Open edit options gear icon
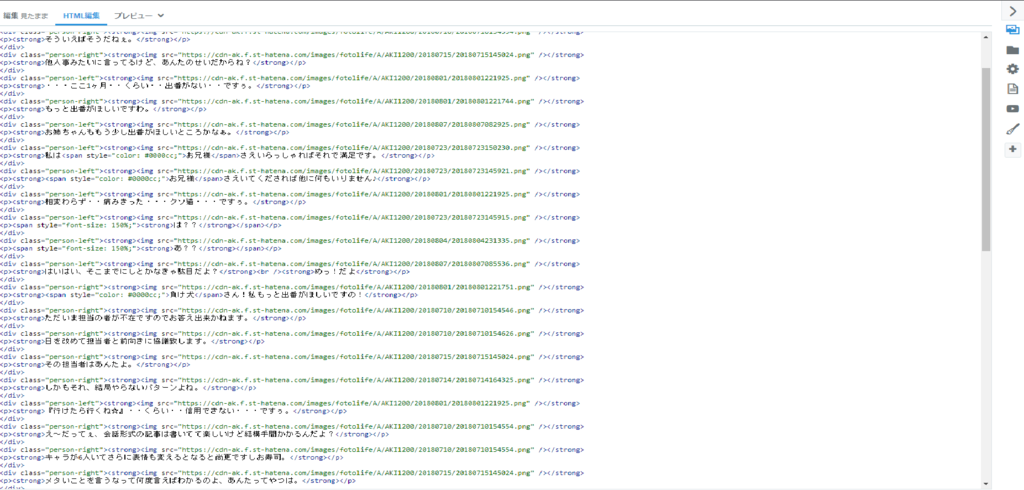Image resolution: width=1024 pixels, height=490 pixels. [x=1012, y=69]
